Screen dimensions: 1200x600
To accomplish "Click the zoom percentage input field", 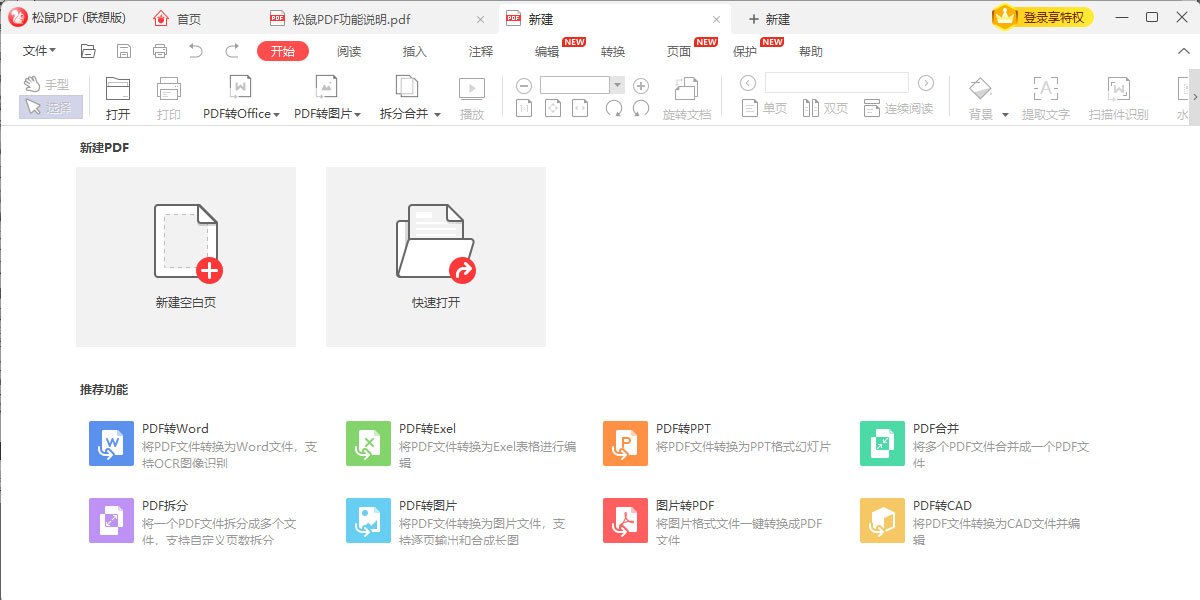I will click(575, 86).
